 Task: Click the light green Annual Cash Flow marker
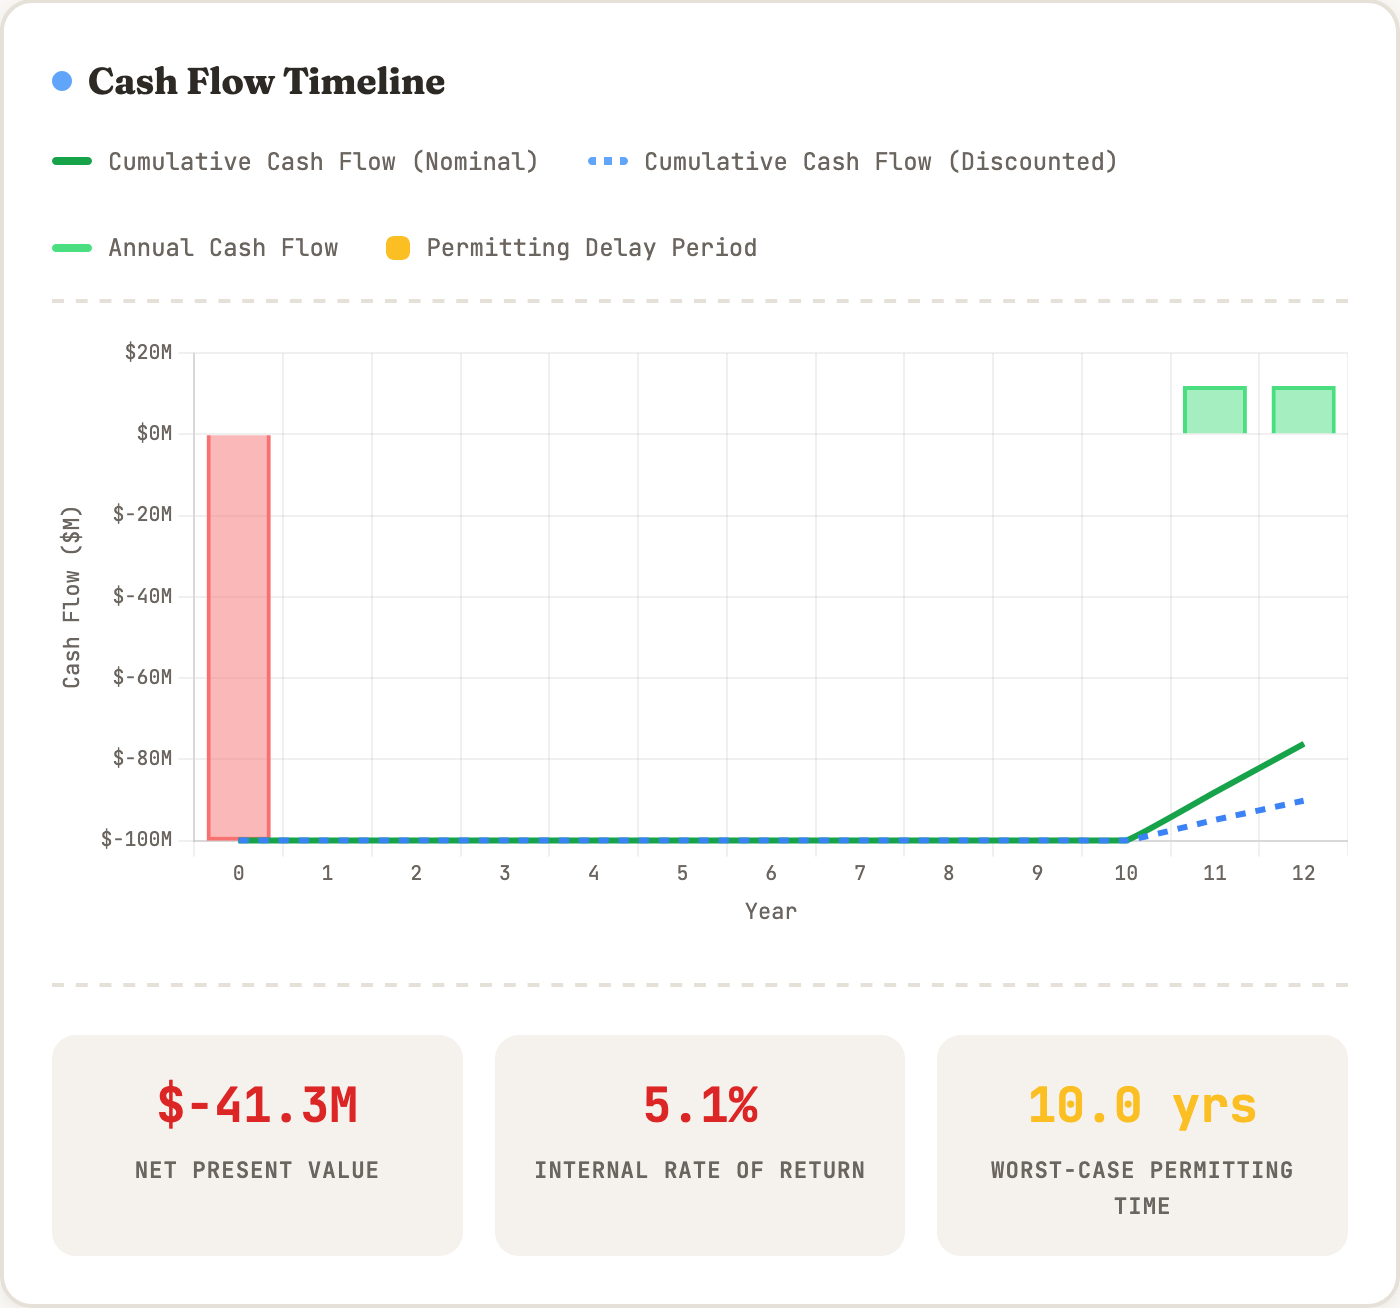[x=72, y=248]
